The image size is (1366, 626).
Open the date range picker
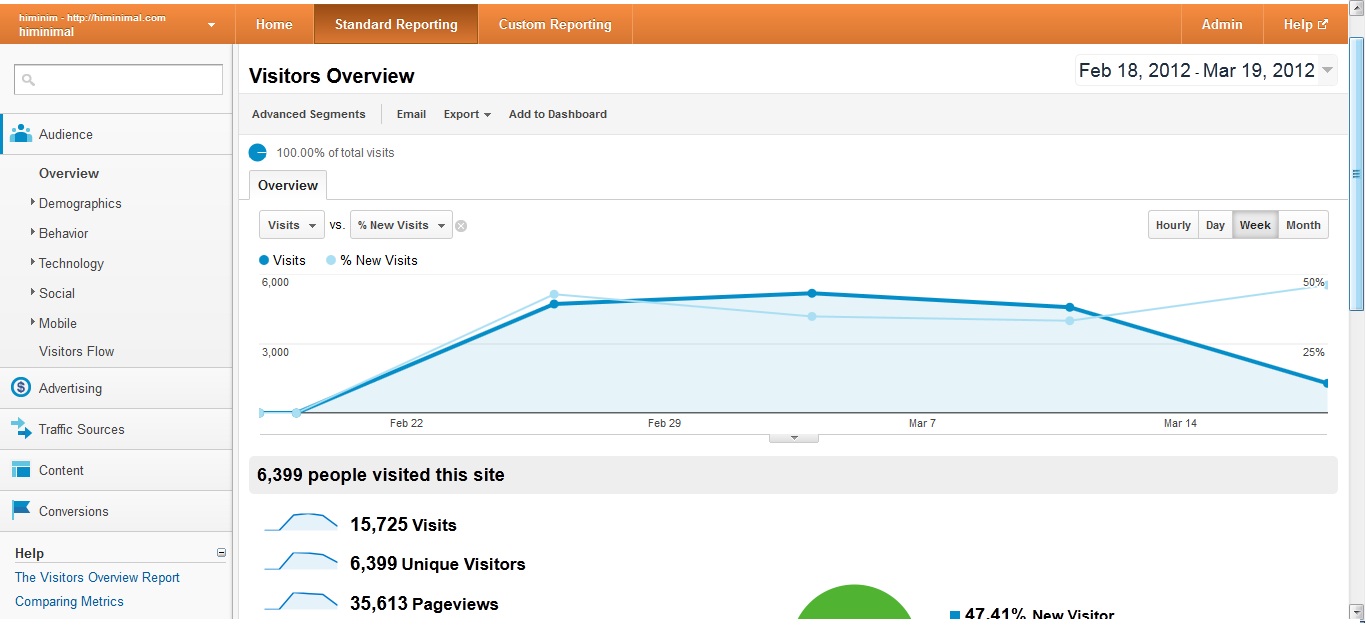1206,71
